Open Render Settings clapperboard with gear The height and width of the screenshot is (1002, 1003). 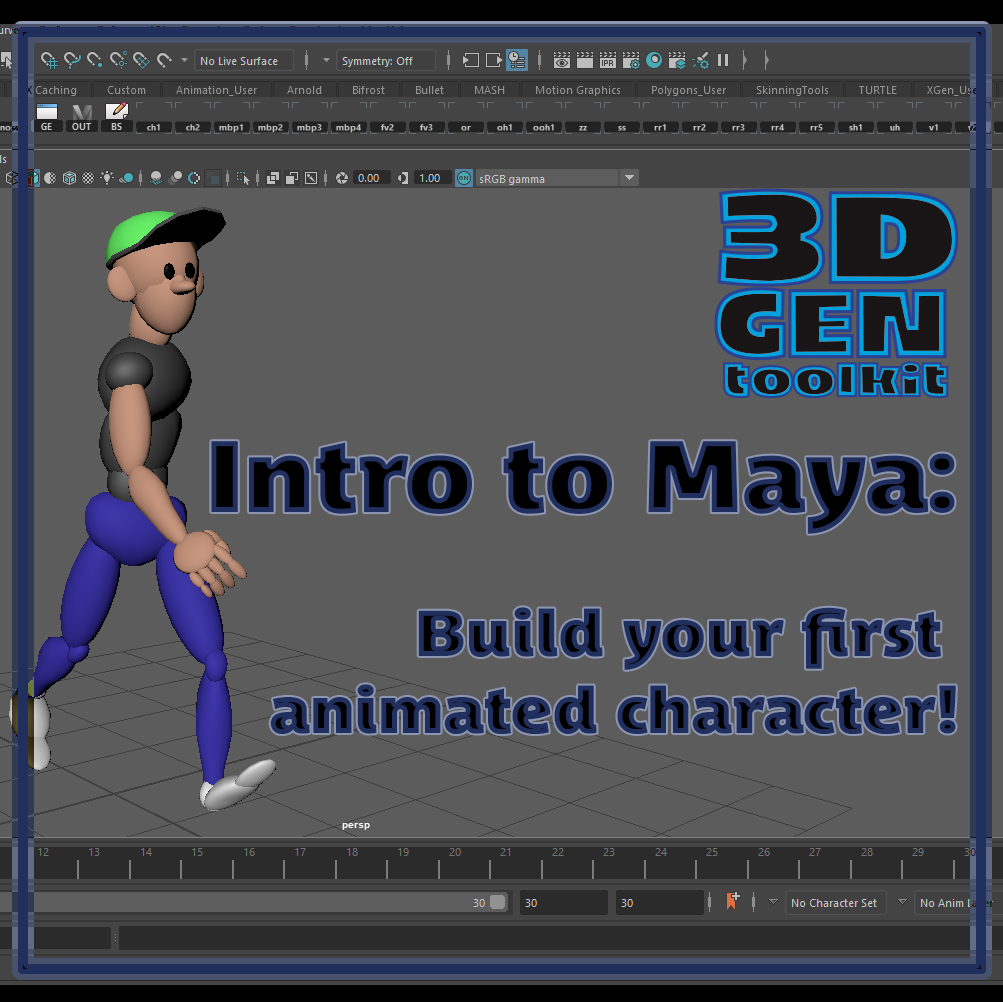631,60
